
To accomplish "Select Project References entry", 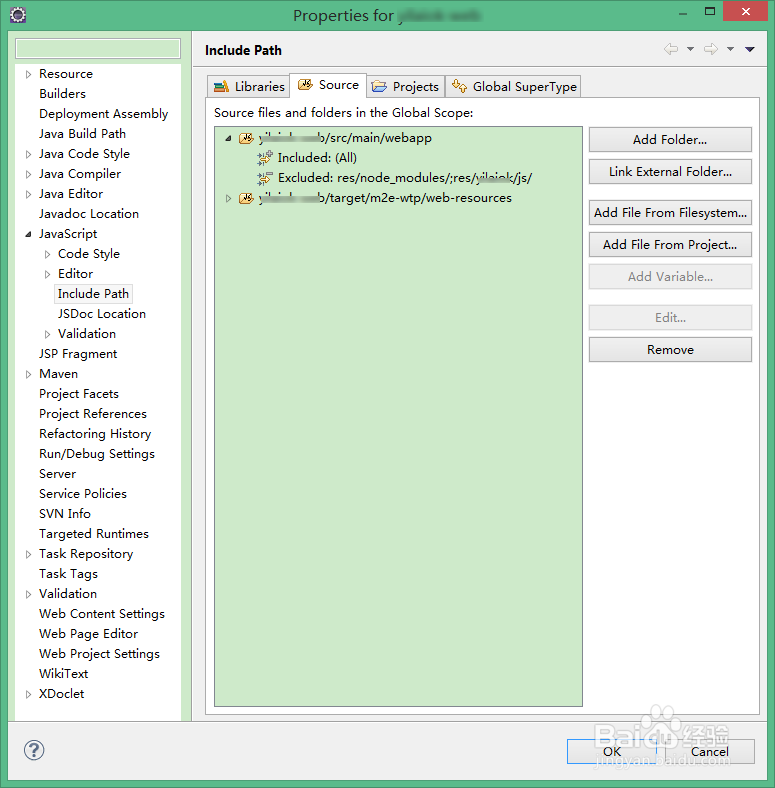I will (x=93, y=414).
